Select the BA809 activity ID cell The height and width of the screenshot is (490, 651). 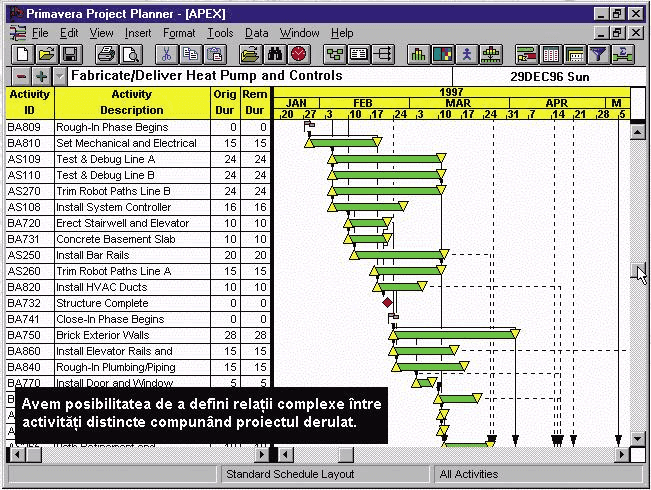point(30,127)
